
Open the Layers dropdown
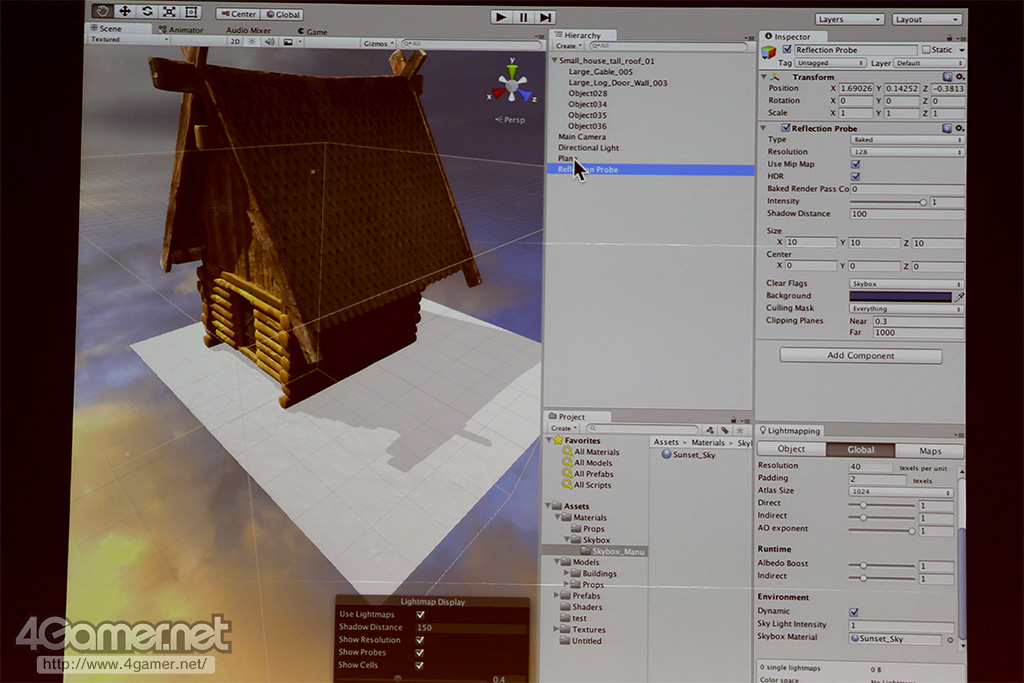click(850, 19)
